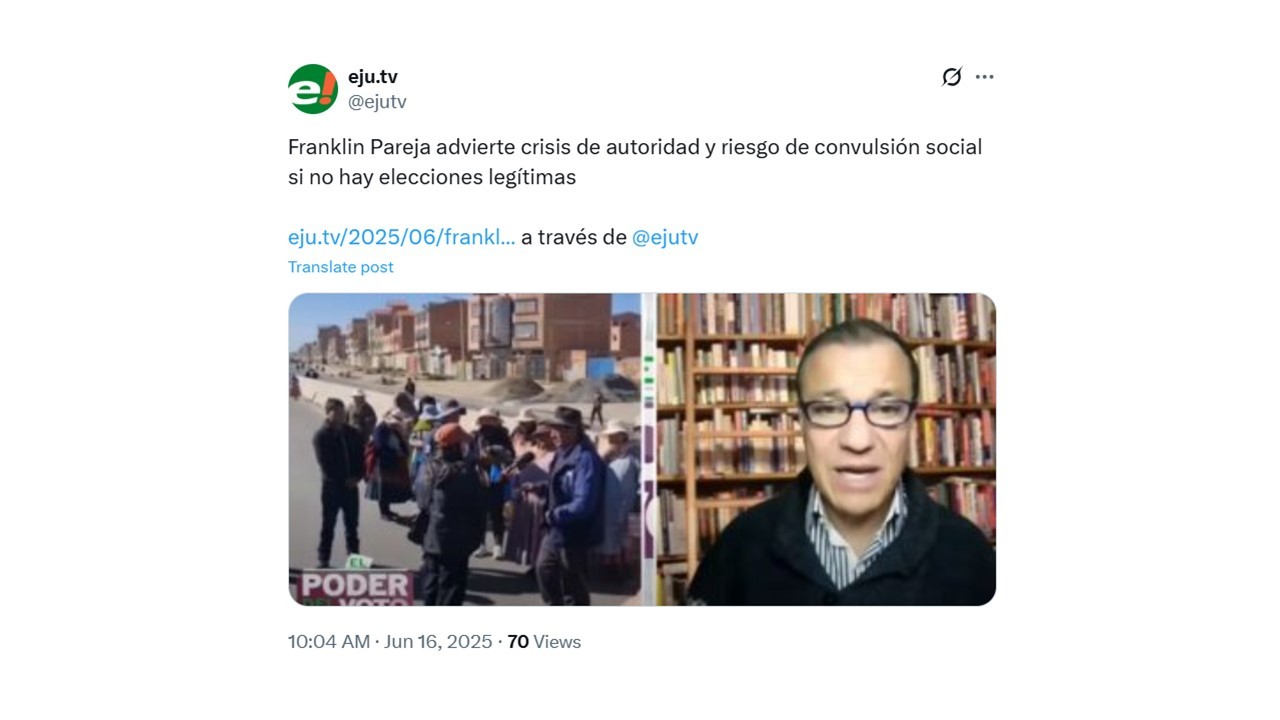
Task: Click the words 'a través de'
Action: [x=574, y=237]
